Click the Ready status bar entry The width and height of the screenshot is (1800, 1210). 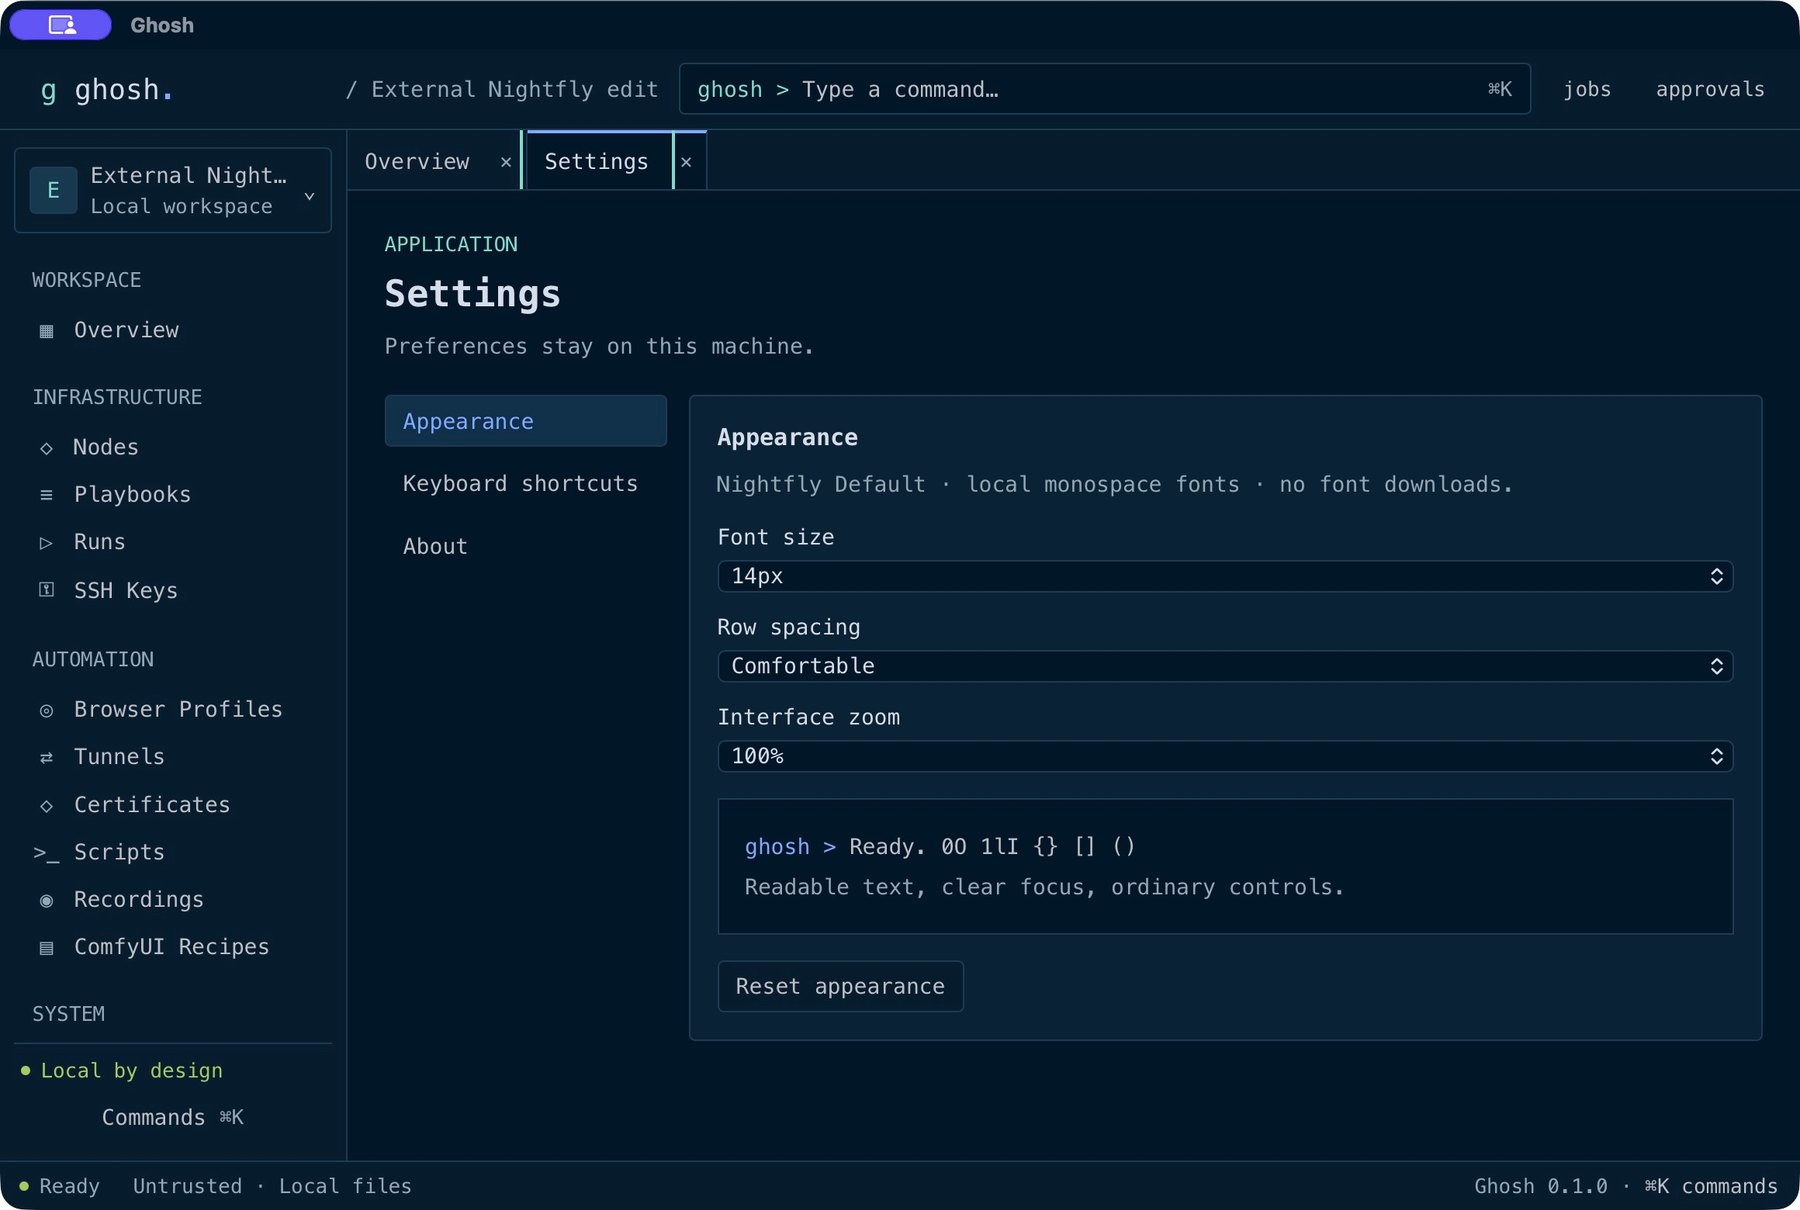tap(60, 1186)
